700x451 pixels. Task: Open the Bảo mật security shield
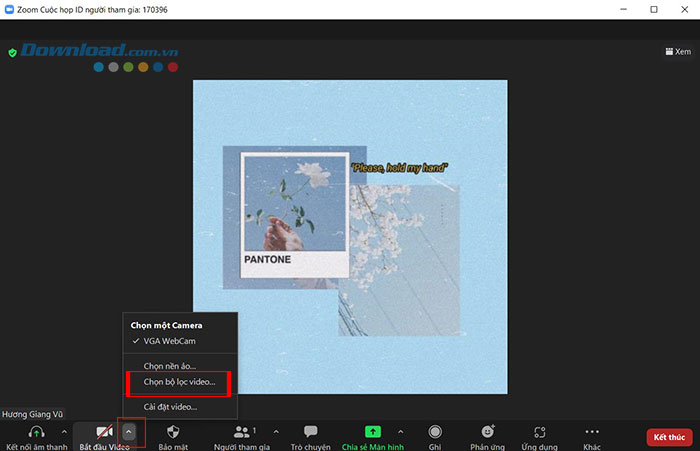click(172, 432)
